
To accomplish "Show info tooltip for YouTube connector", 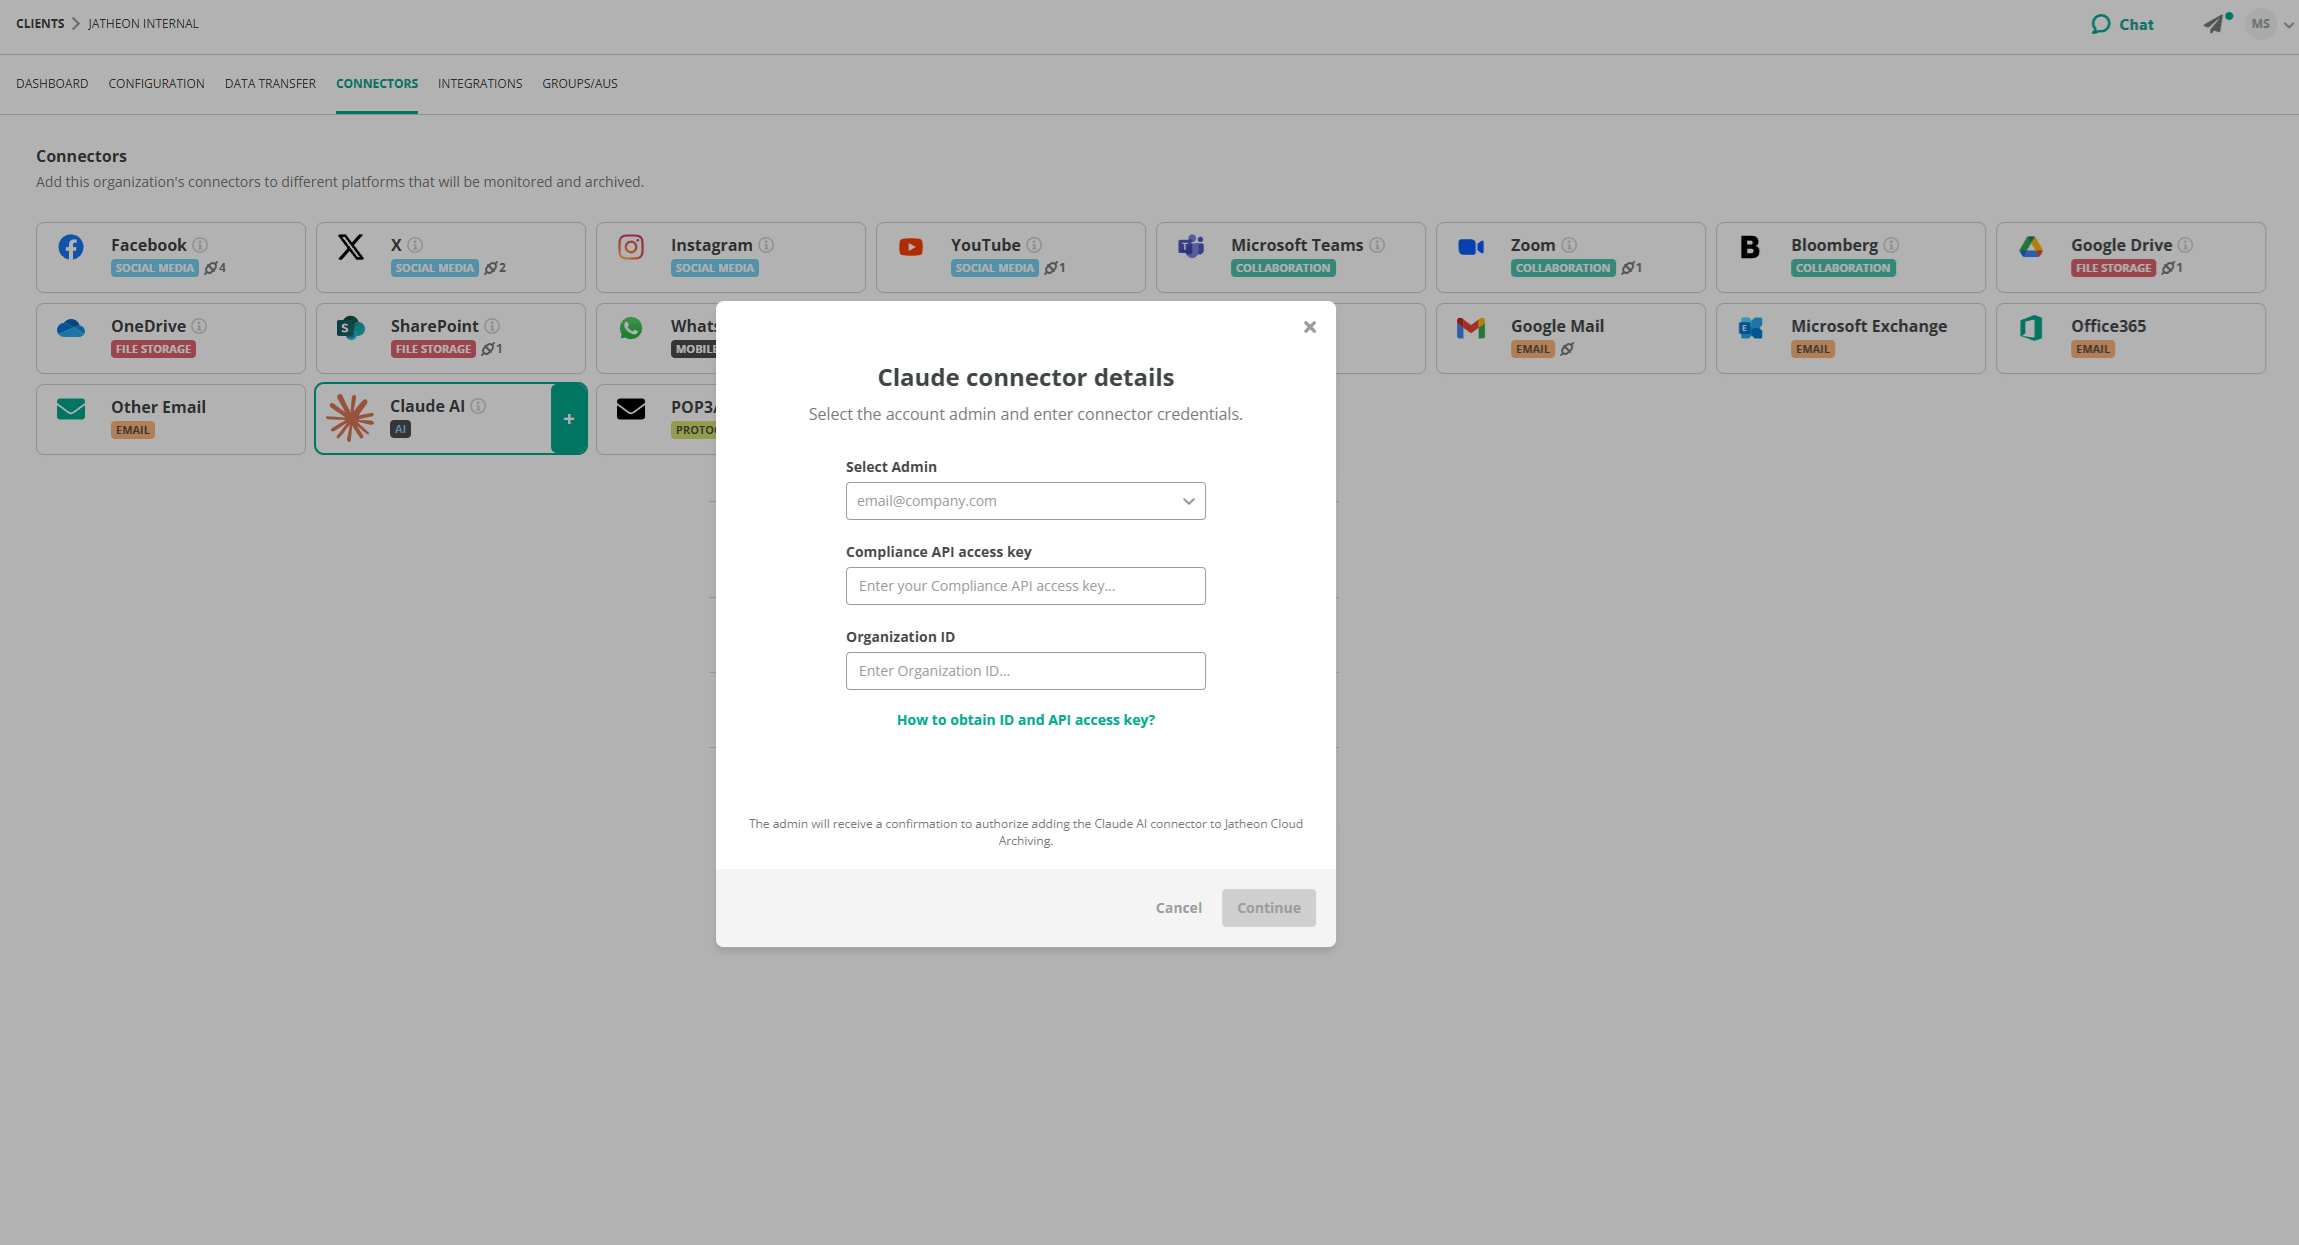I will 1034,245.
